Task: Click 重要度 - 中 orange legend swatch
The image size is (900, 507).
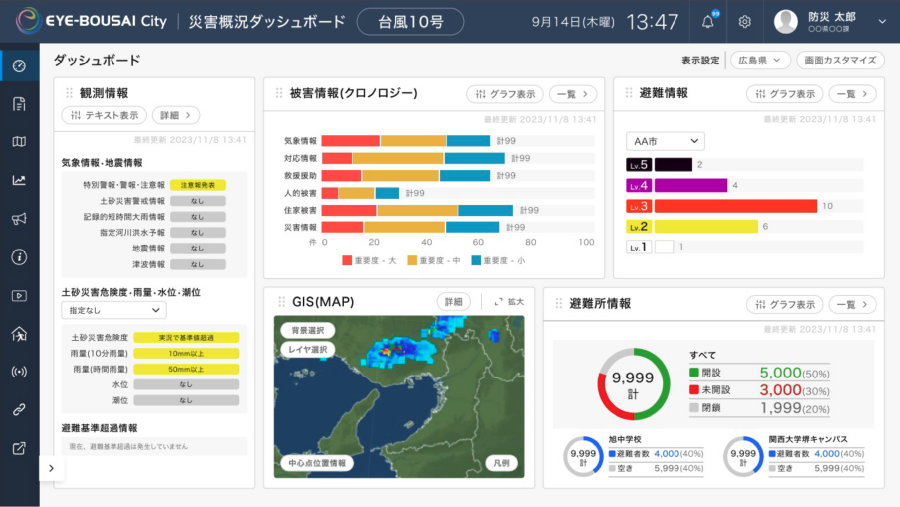Action: pyautogui.click(x=412, y=260)
